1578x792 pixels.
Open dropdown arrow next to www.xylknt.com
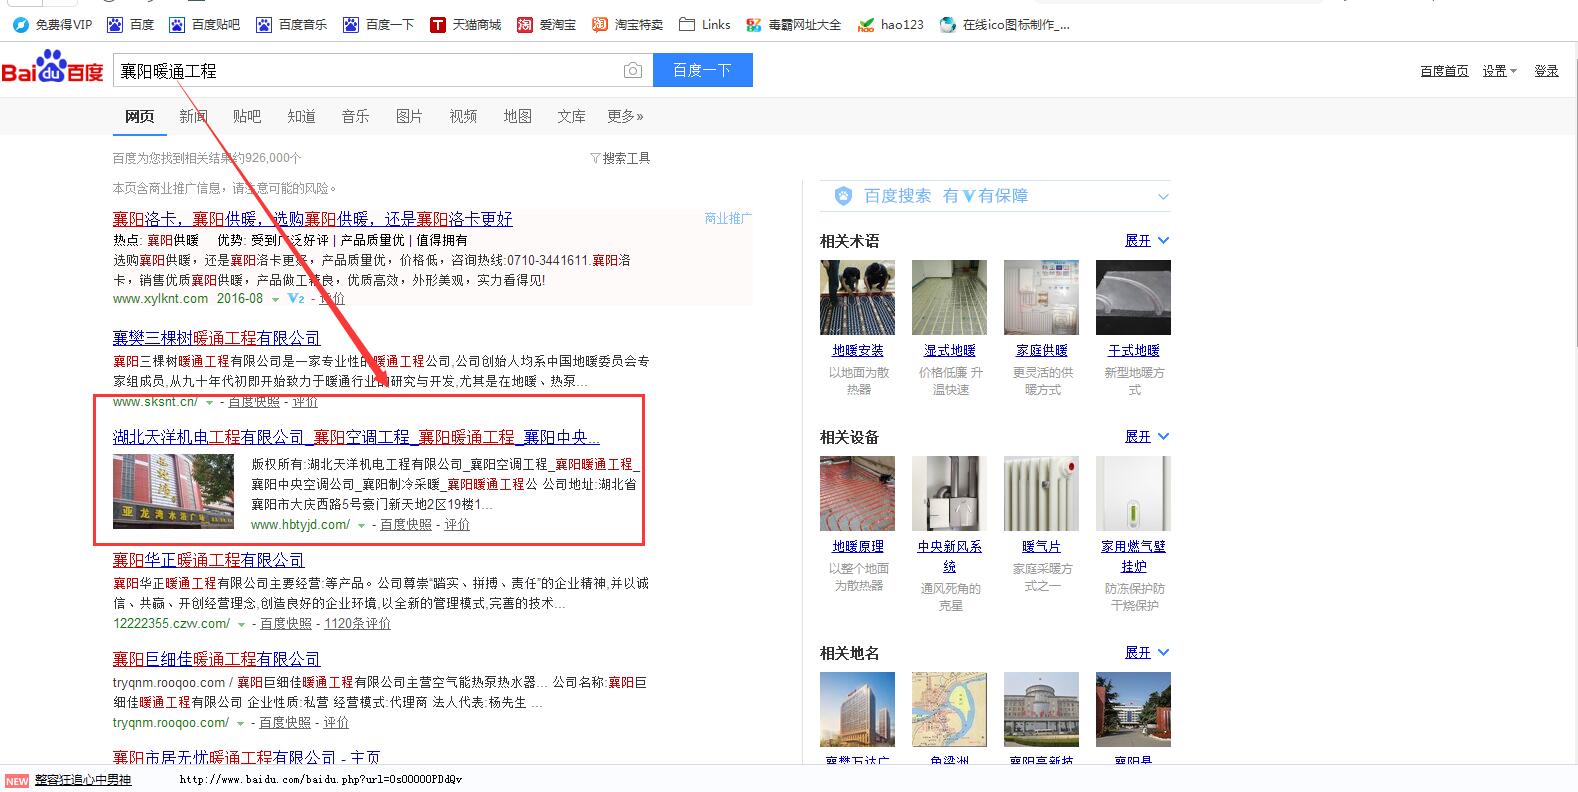275,299
